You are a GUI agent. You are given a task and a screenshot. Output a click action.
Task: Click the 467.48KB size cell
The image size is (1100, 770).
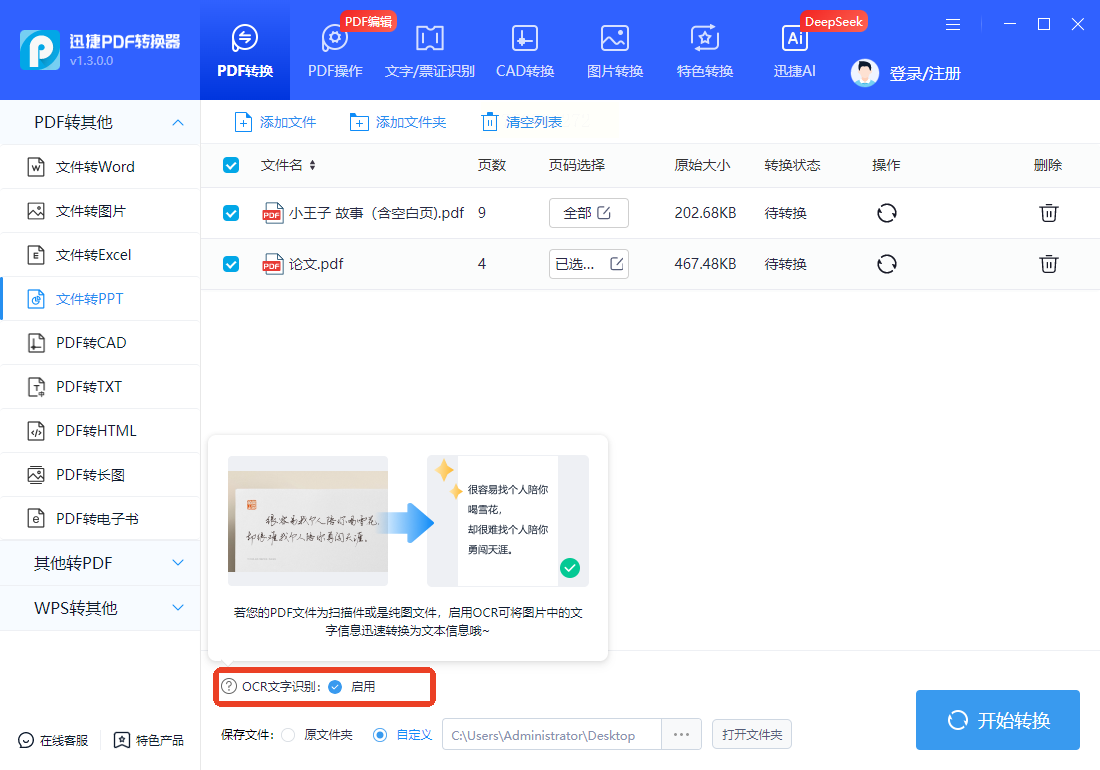tap(705, 264)
